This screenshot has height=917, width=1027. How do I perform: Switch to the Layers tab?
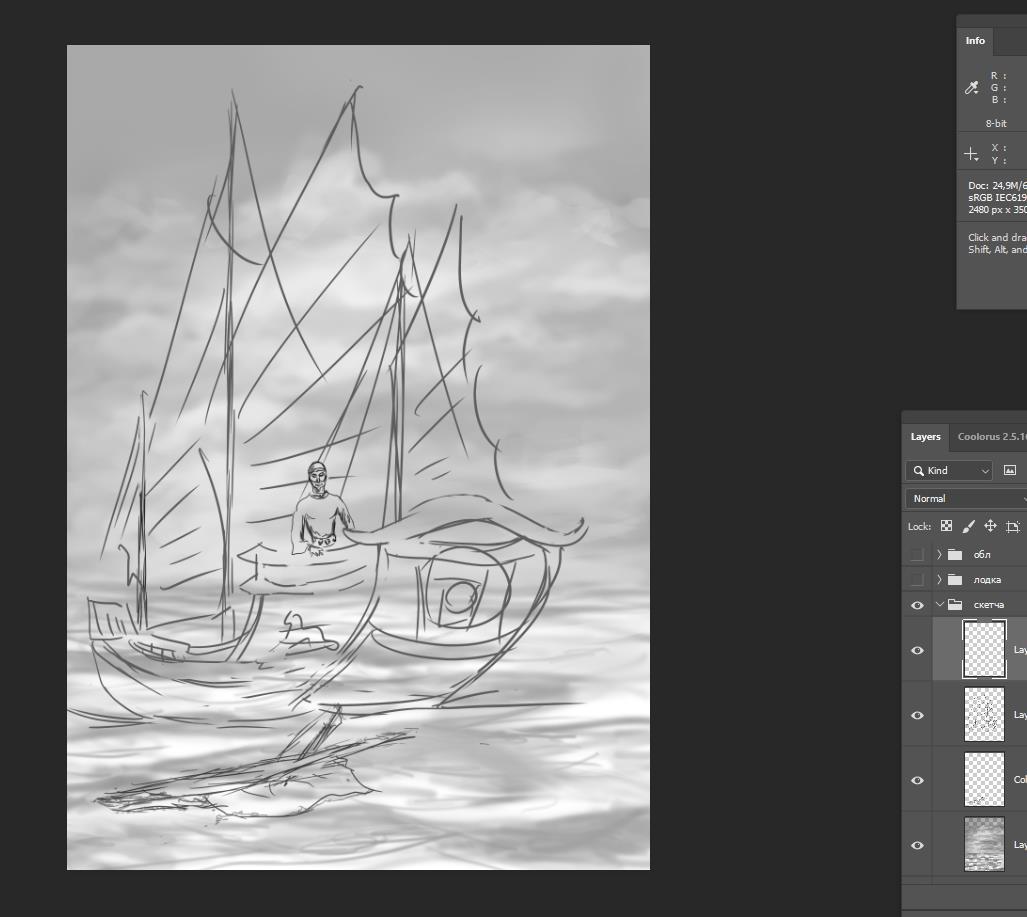[x=925, y=437]
